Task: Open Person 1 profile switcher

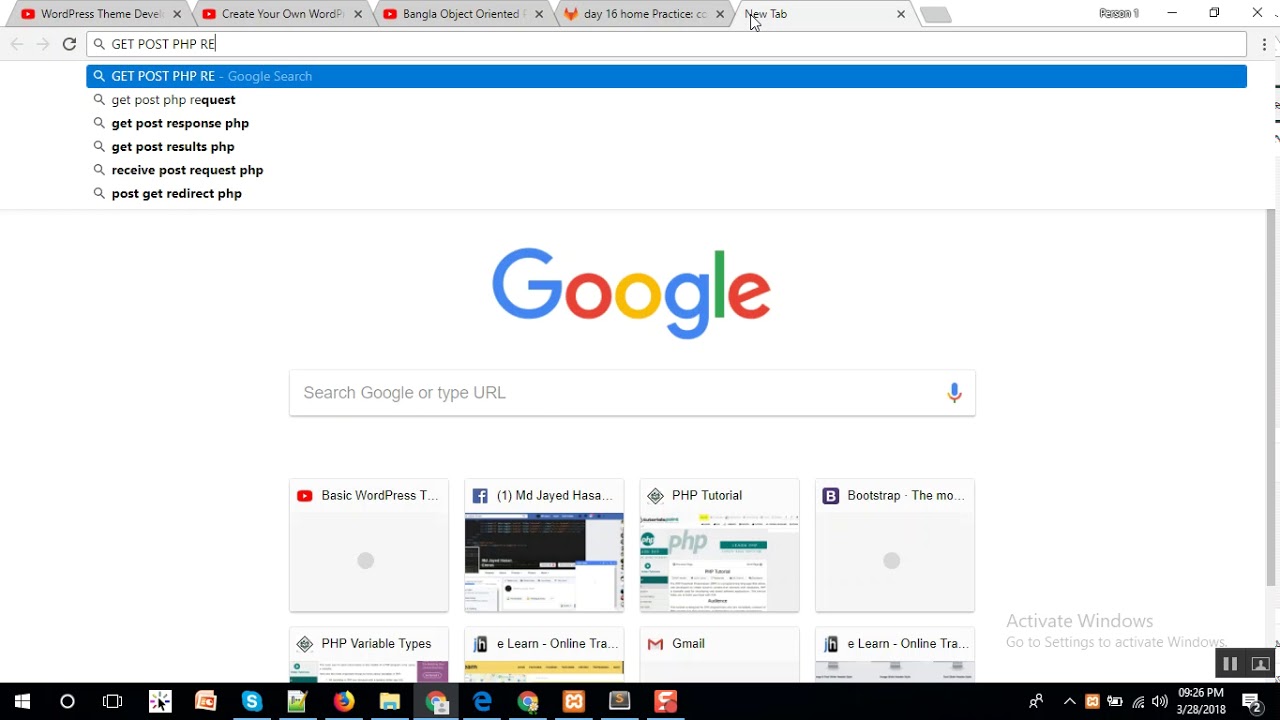Action: click(x=1119, y=14)
